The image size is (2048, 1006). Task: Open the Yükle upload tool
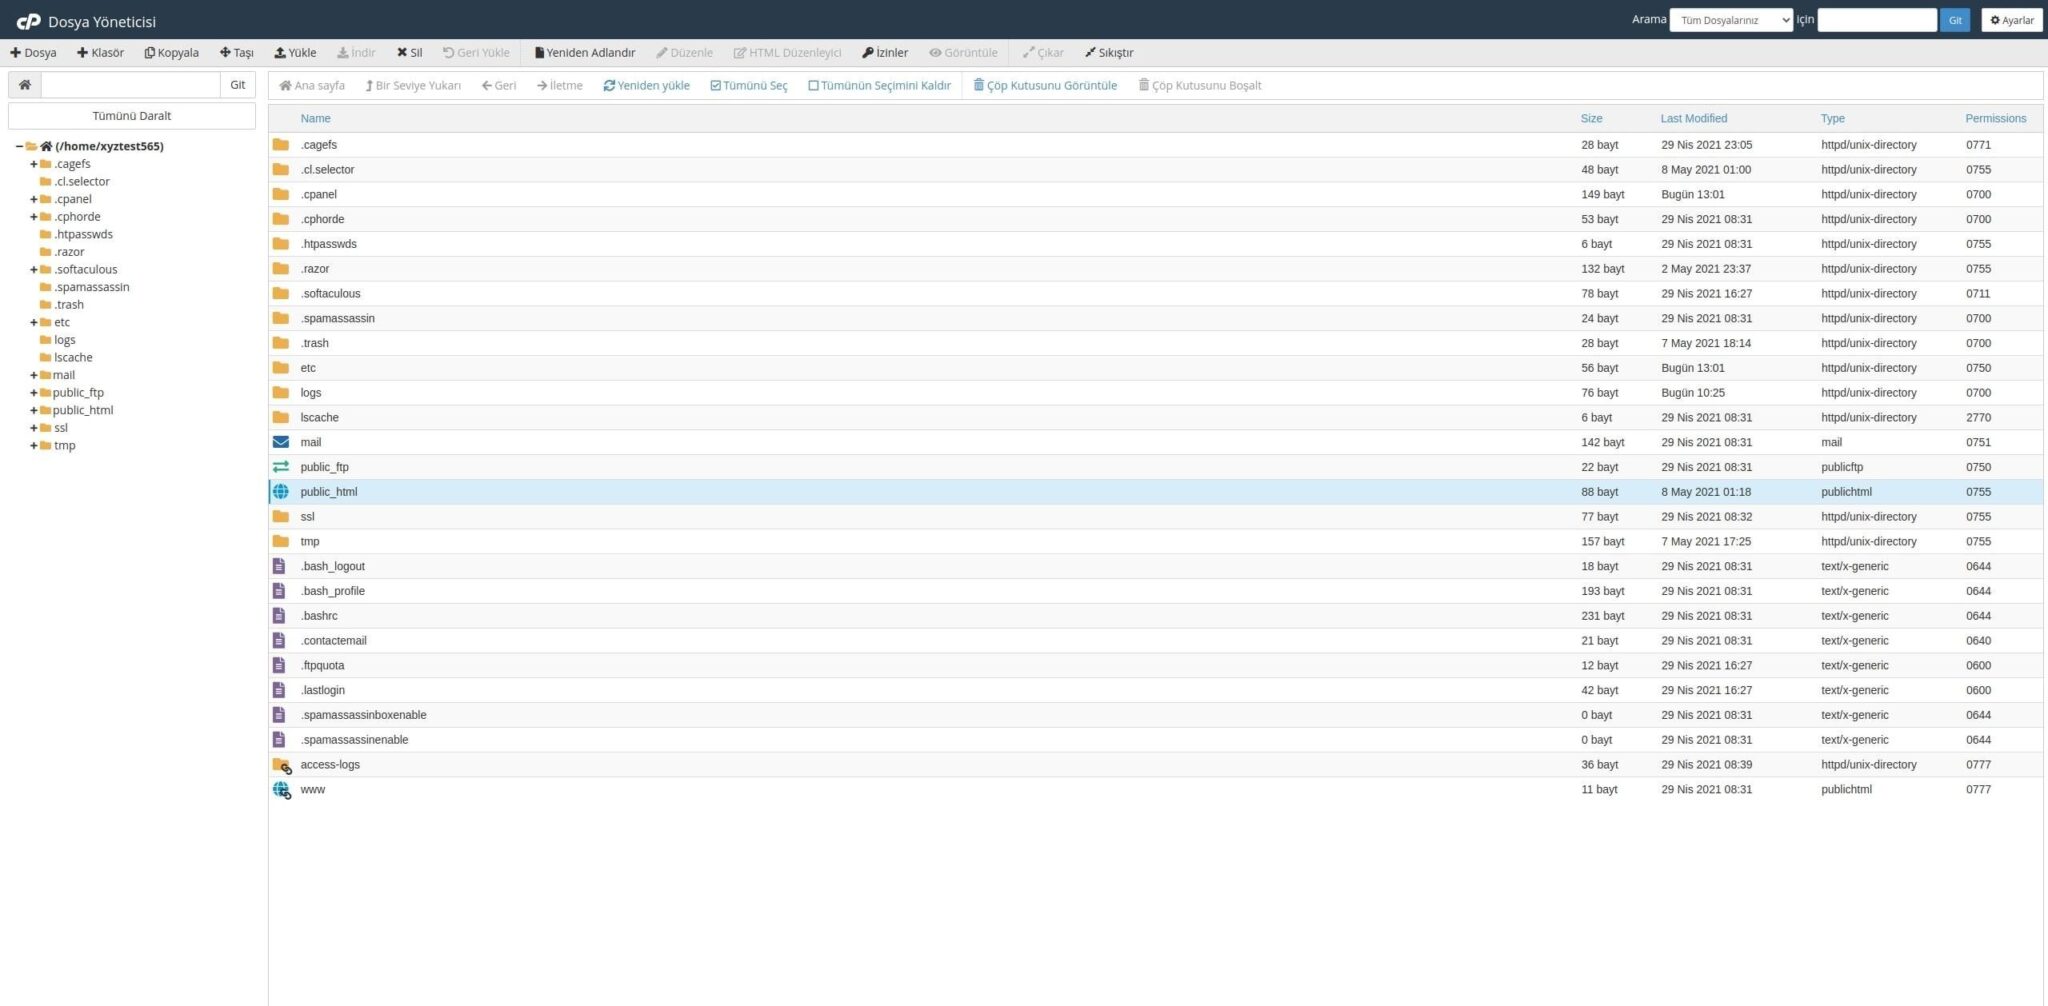(295, 53)
